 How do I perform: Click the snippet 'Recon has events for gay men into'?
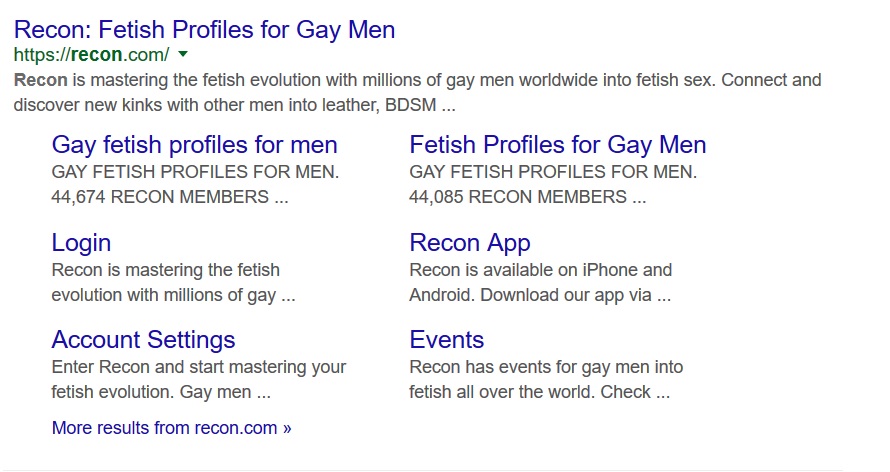546,367
